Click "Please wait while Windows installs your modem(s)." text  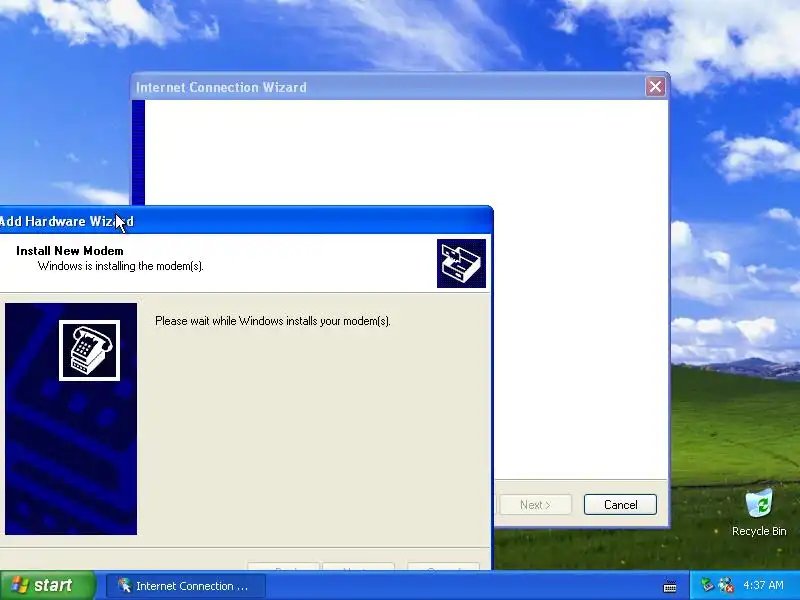(x=273, y=321)
